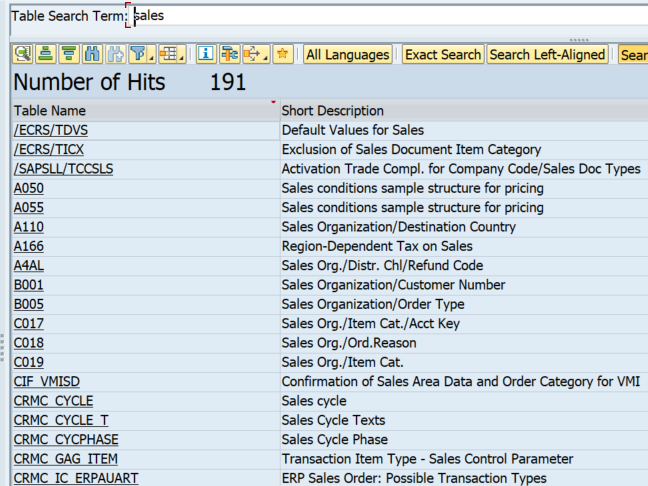Image resolution: width=648 pixels, height=486 pixels.
Task: Click into the Table Search Term field
Action: click(380, 16)
